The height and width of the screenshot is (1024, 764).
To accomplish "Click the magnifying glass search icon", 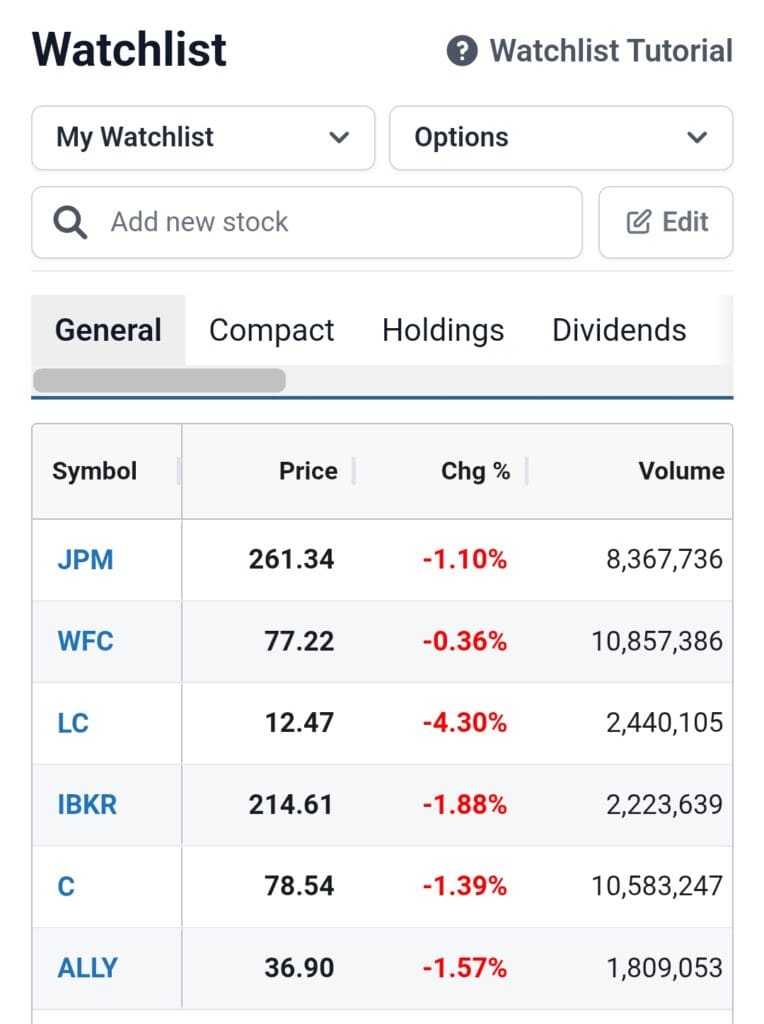I will point(69,222).
